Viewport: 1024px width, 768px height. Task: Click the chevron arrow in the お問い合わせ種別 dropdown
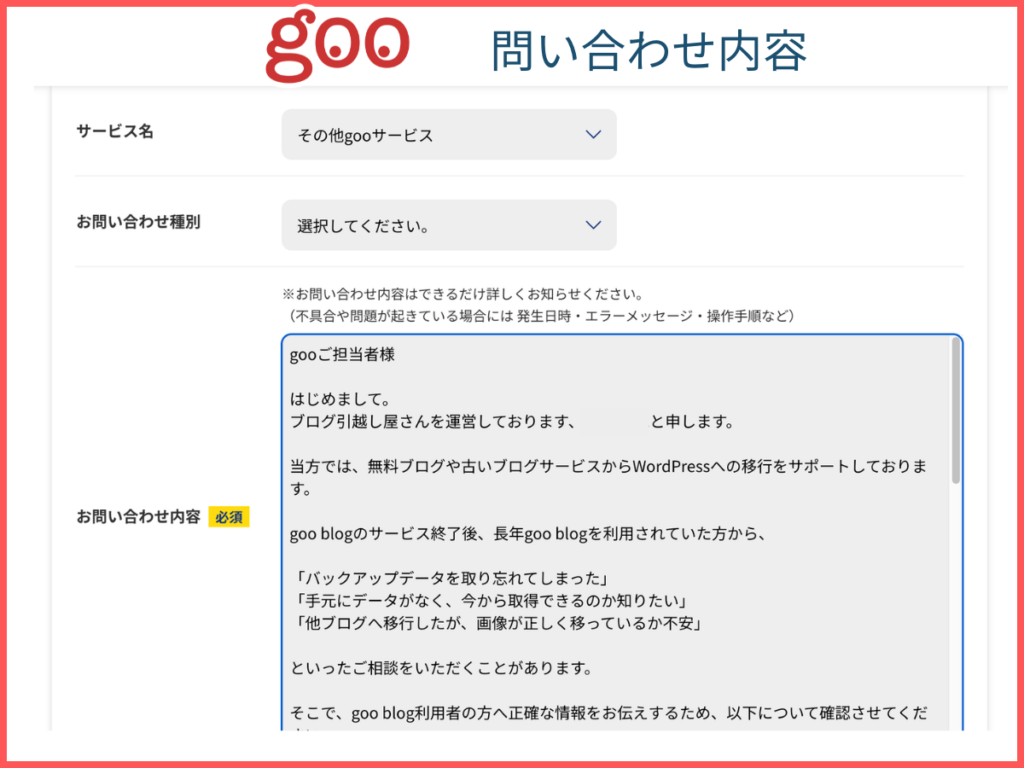click(x=593, y=225)
